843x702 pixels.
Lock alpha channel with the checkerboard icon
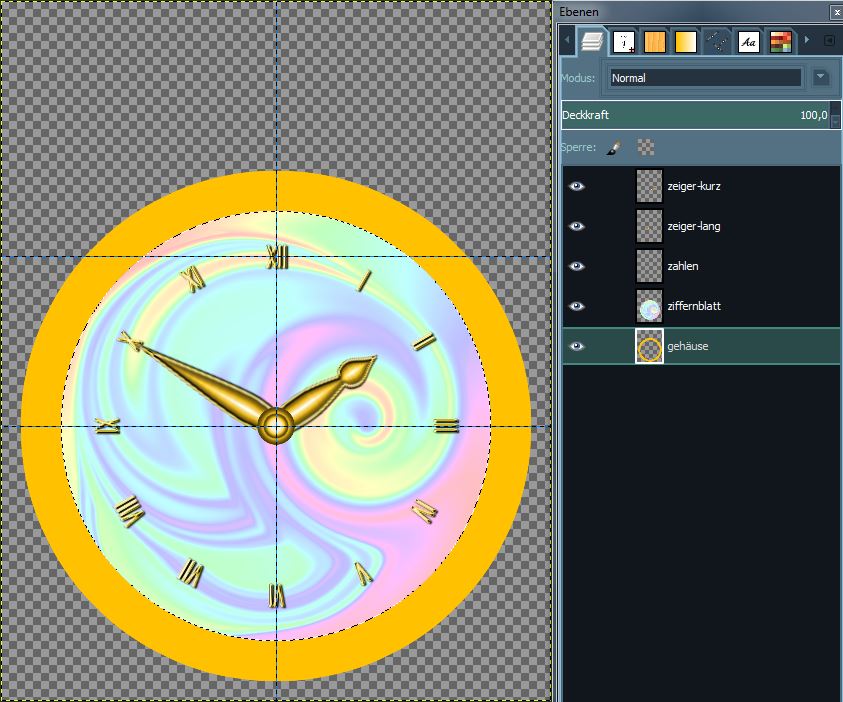coord(647,147)
